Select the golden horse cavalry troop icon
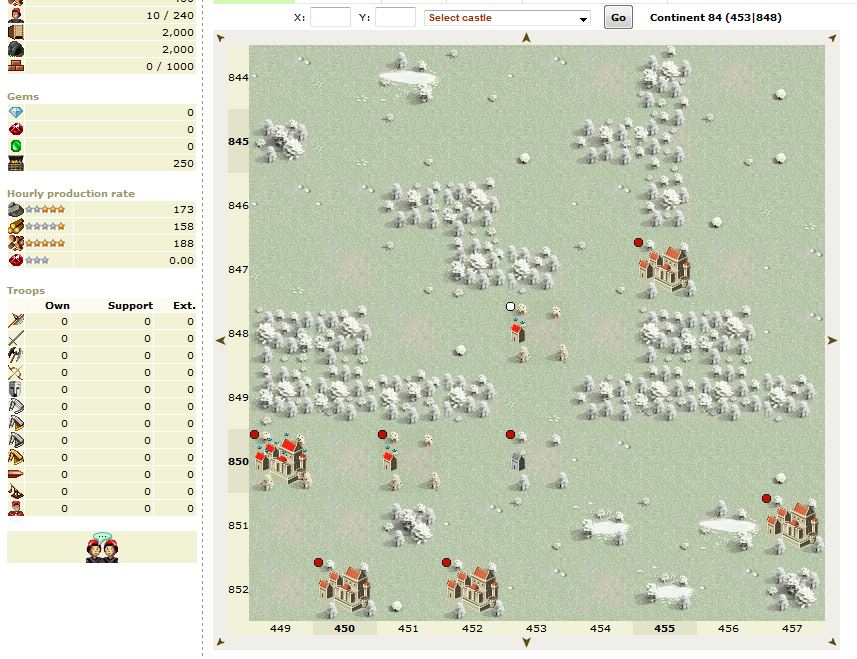 pos(15,457)
